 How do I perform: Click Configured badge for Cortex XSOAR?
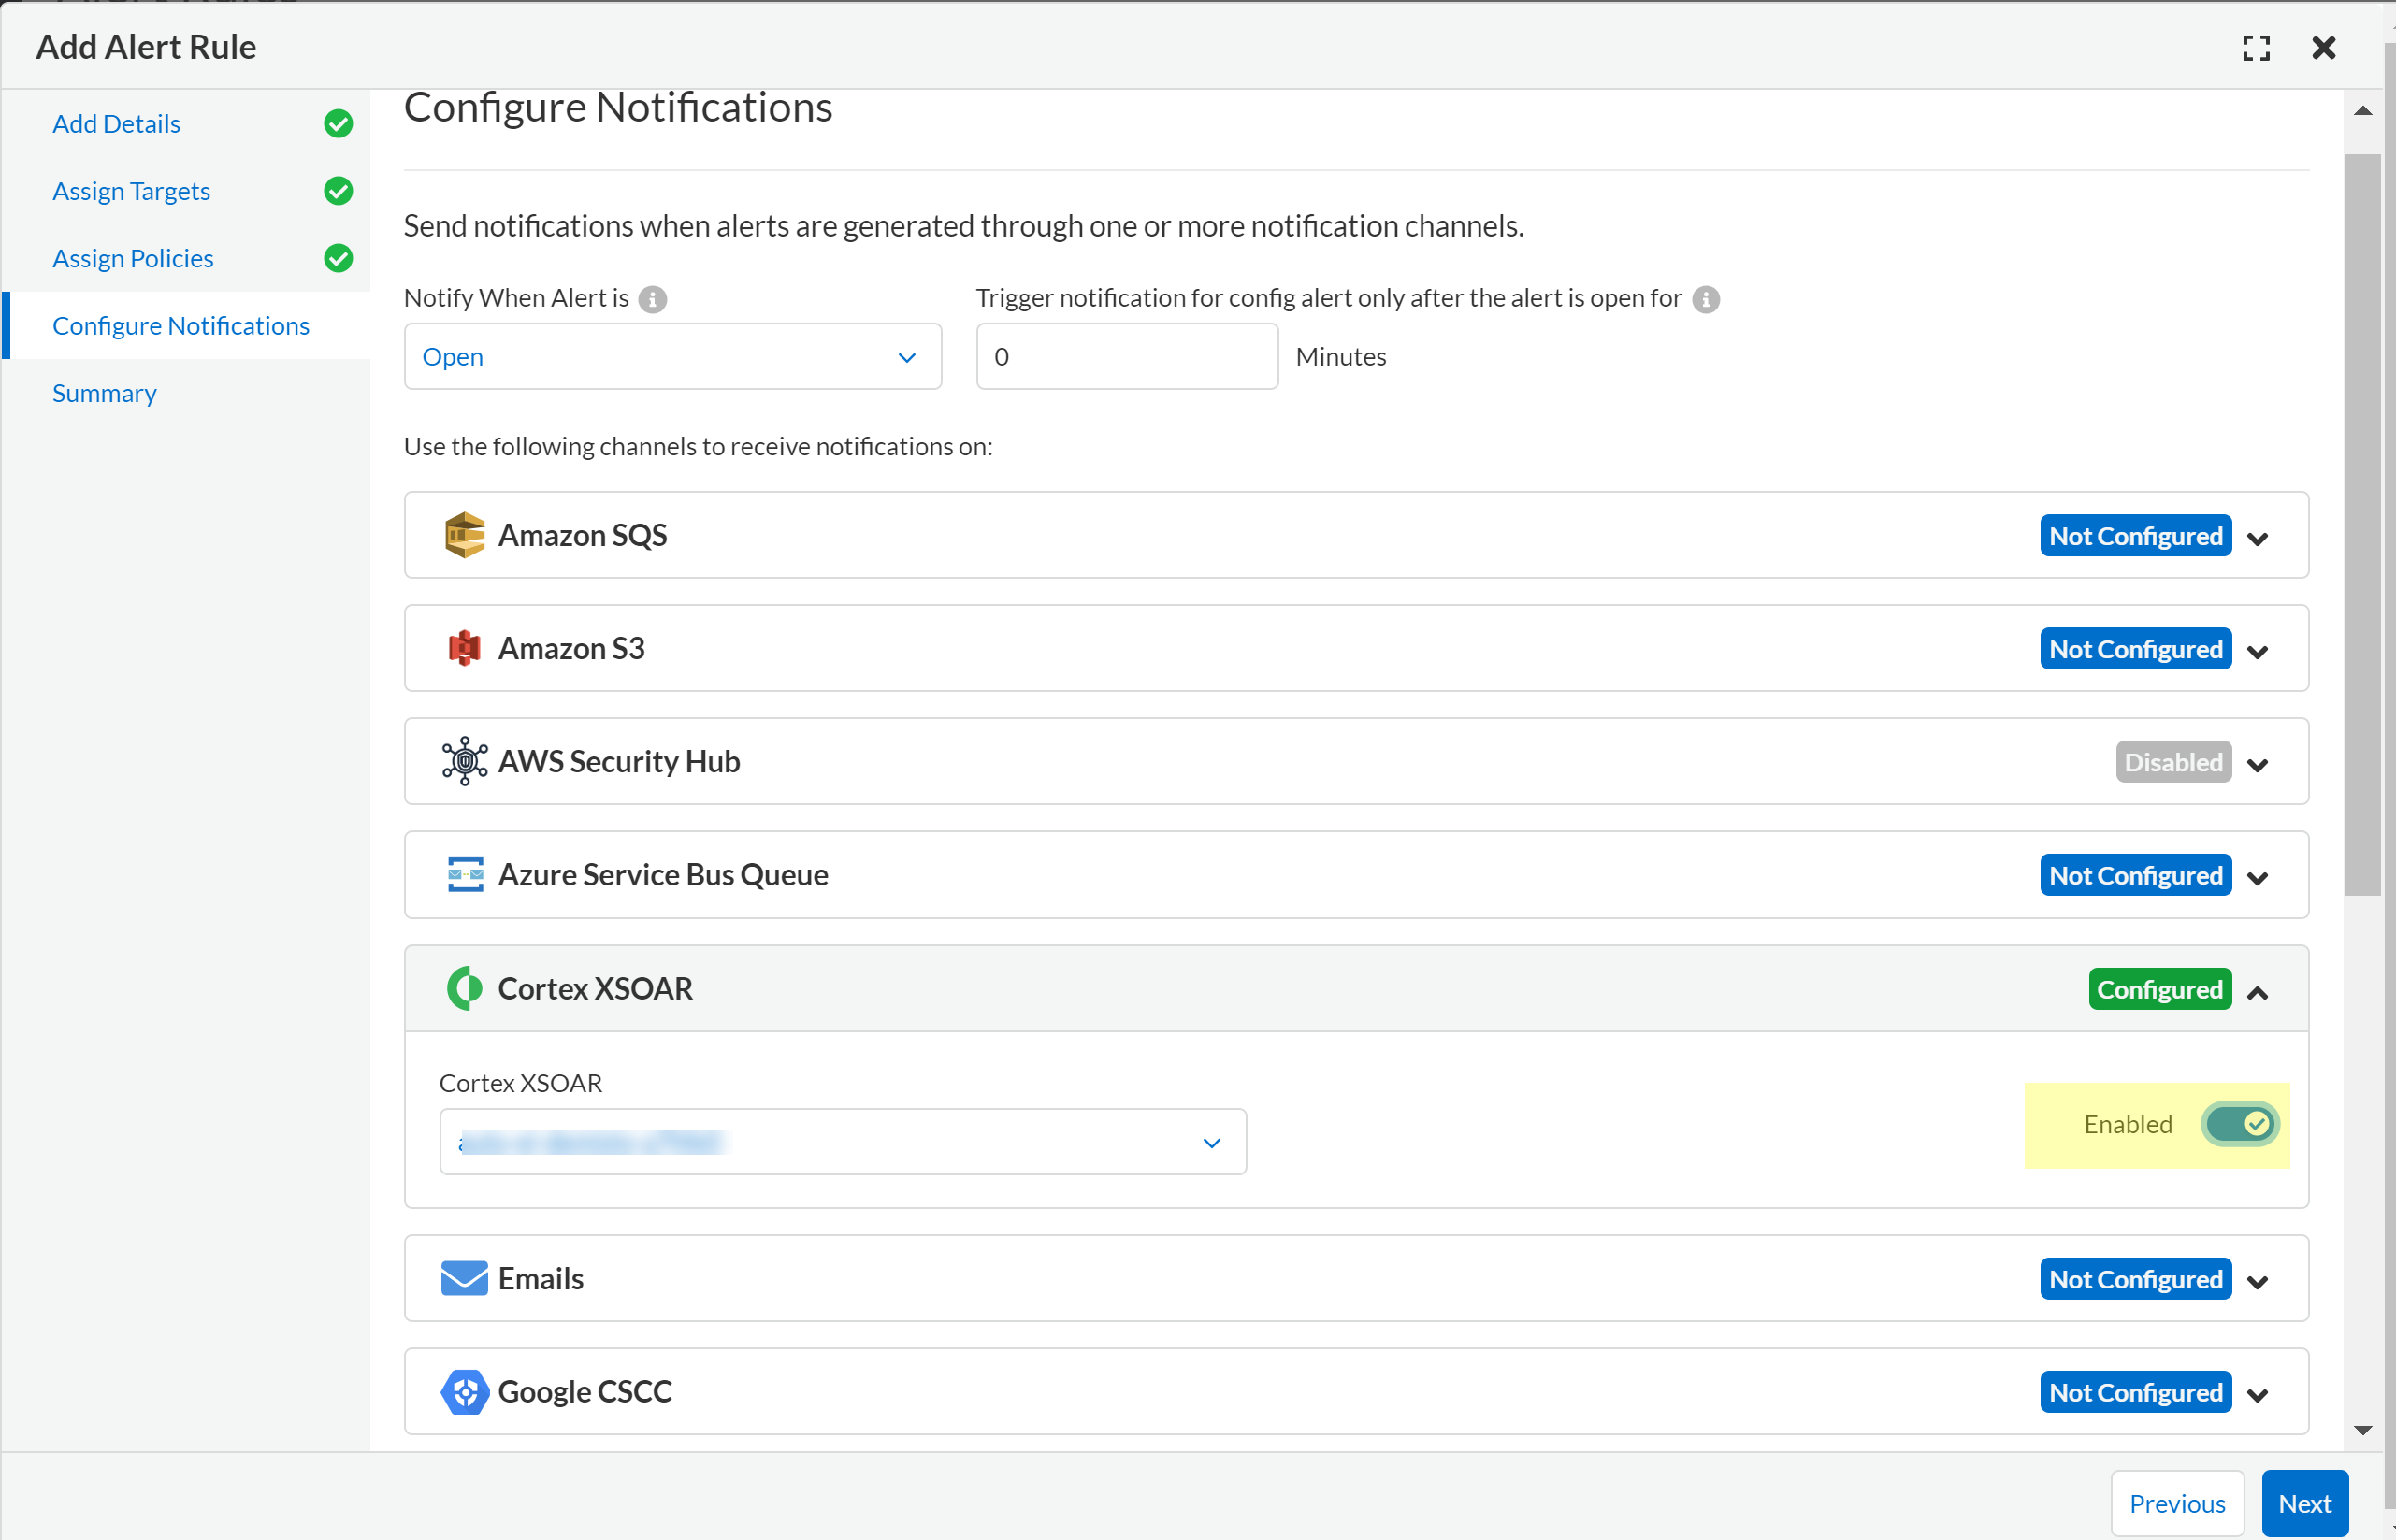point(2160,989)
